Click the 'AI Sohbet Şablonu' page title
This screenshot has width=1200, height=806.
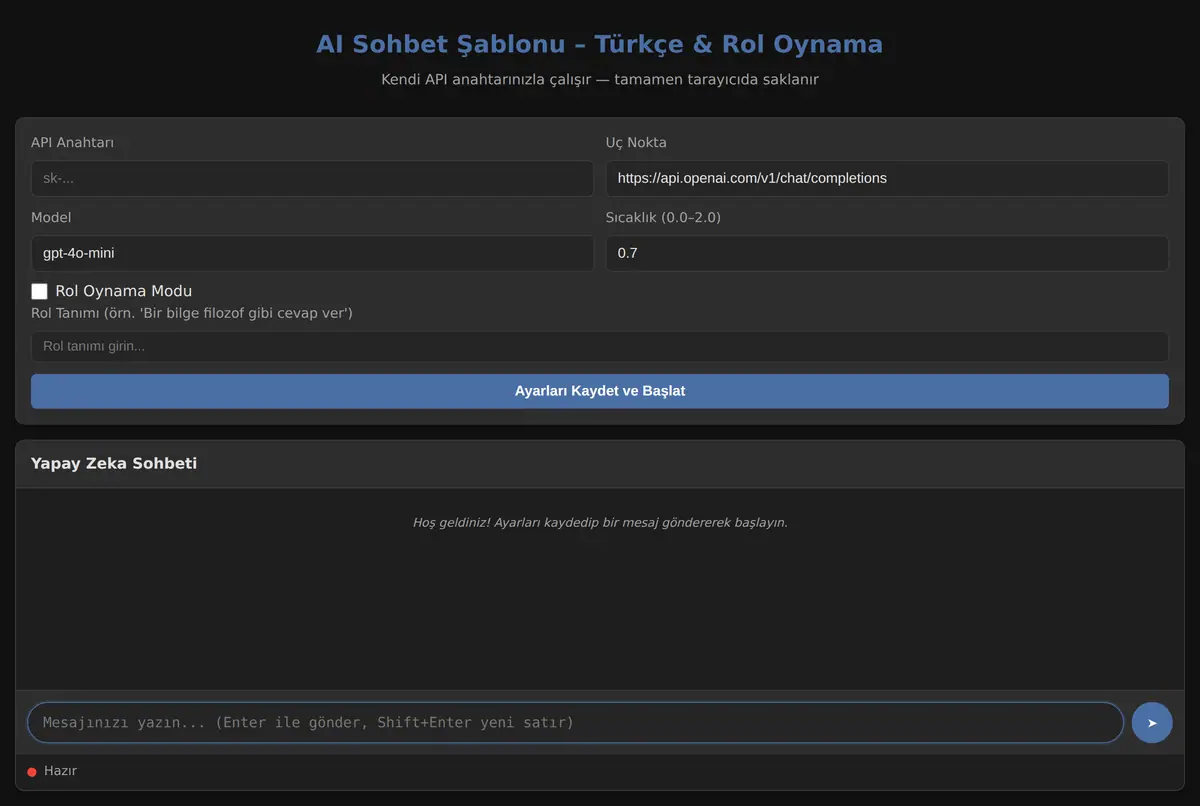[x=600, y=44]
